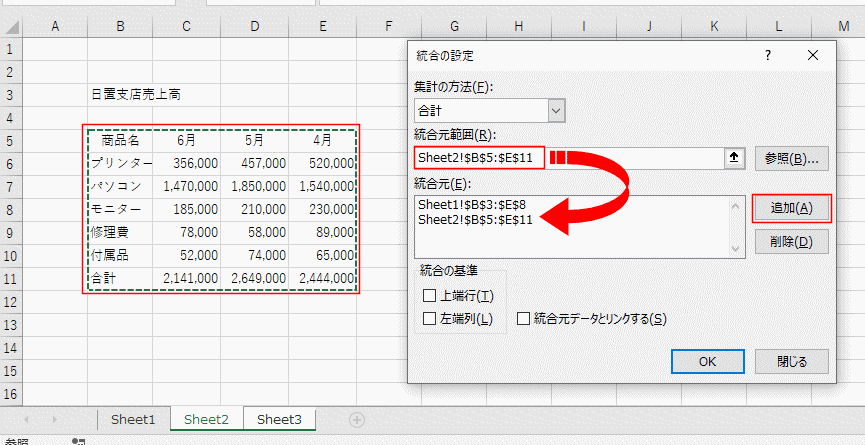The height and width of the screenshot is (445, 865).
Task: Open the Sheet3 tab
Action: (280, 420)
